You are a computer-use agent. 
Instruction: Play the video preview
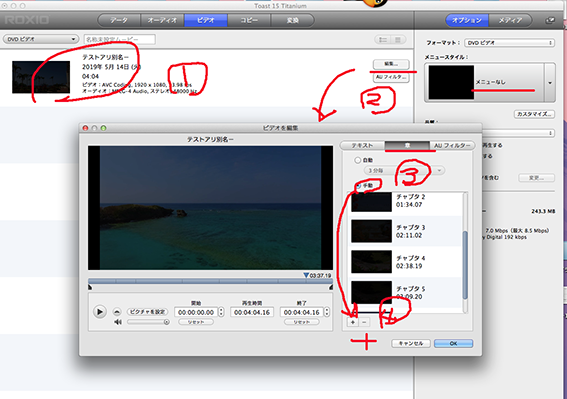99,311
